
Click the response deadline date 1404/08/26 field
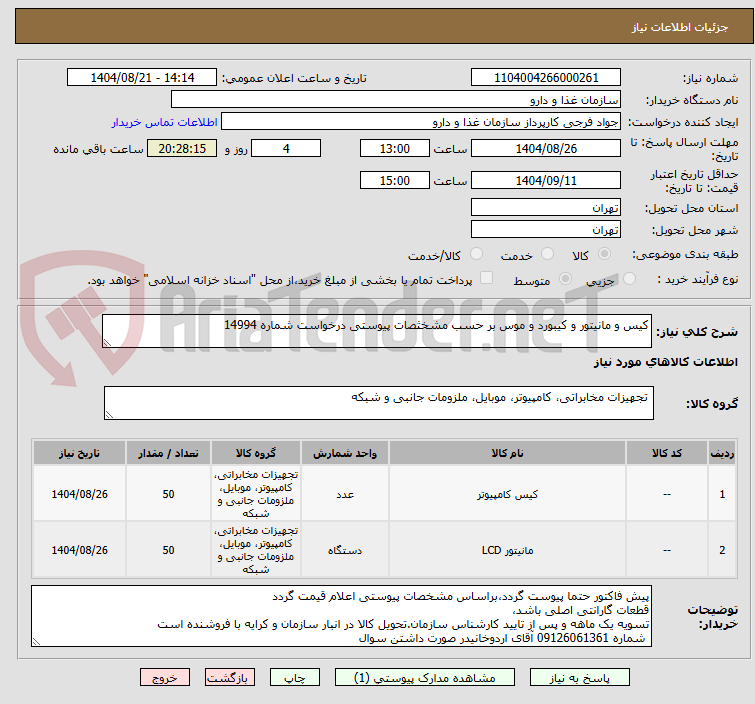click(x=546, y=148)
